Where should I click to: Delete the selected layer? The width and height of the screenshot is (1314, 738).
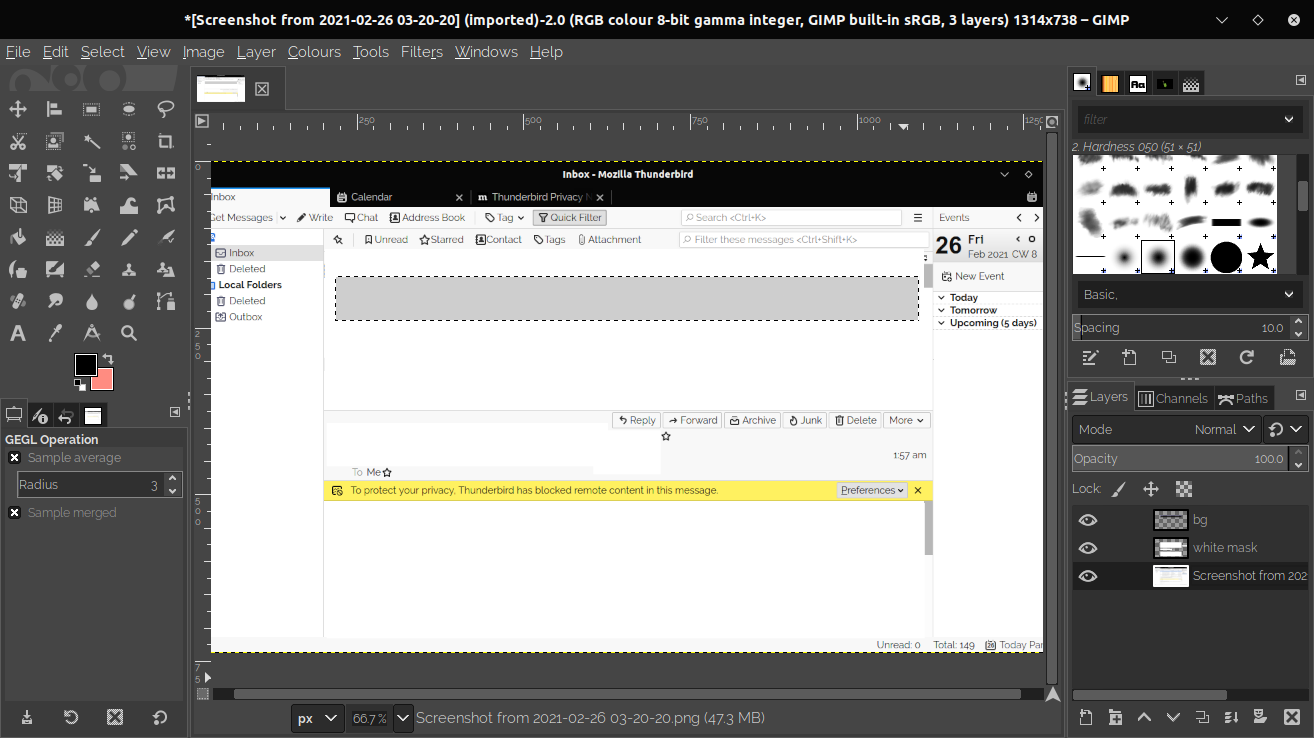[x=1290, y=717]
